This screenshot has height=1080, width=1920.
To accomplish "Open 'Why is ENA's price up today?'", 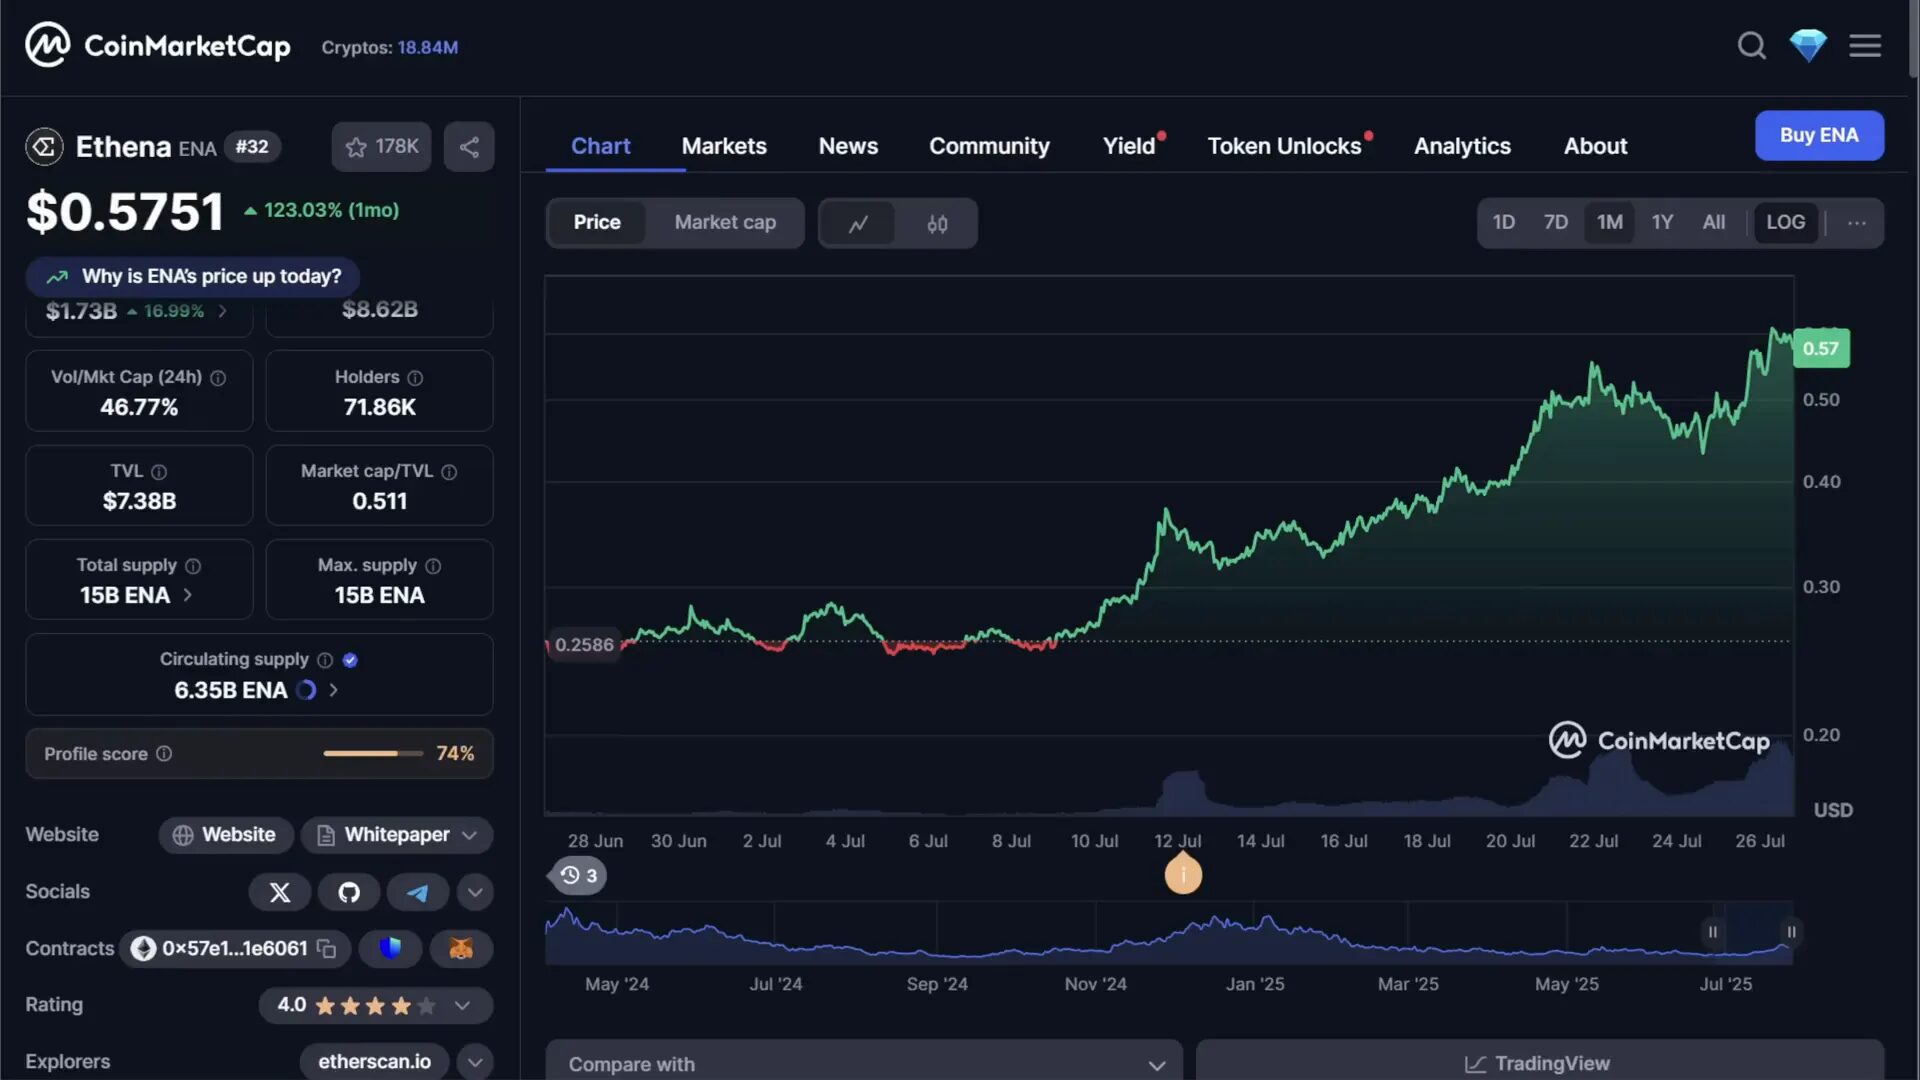I will click(192, 276).
